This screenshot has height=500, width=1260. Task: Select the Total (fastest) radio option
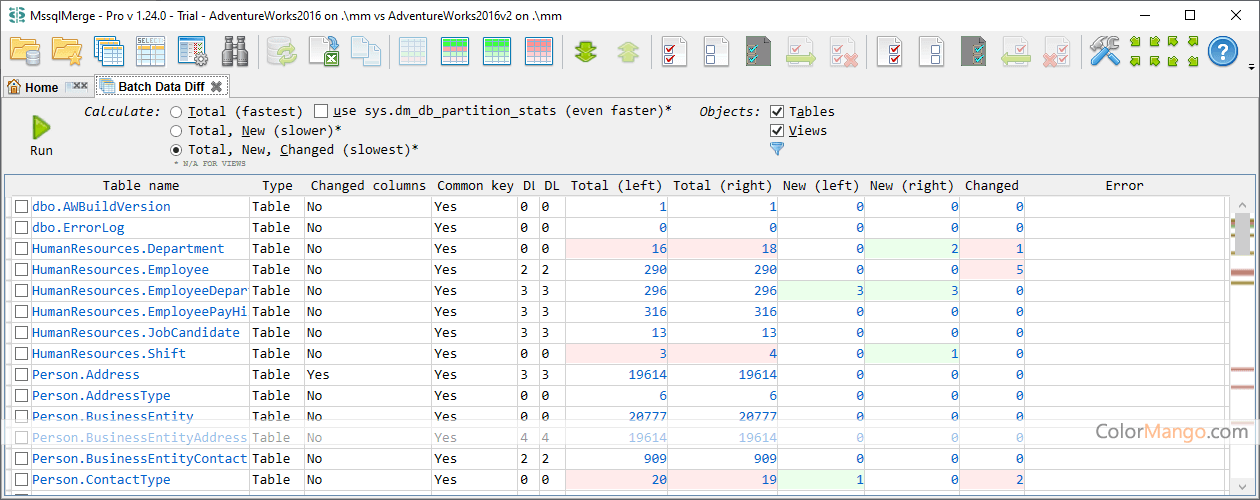point(176,112)
